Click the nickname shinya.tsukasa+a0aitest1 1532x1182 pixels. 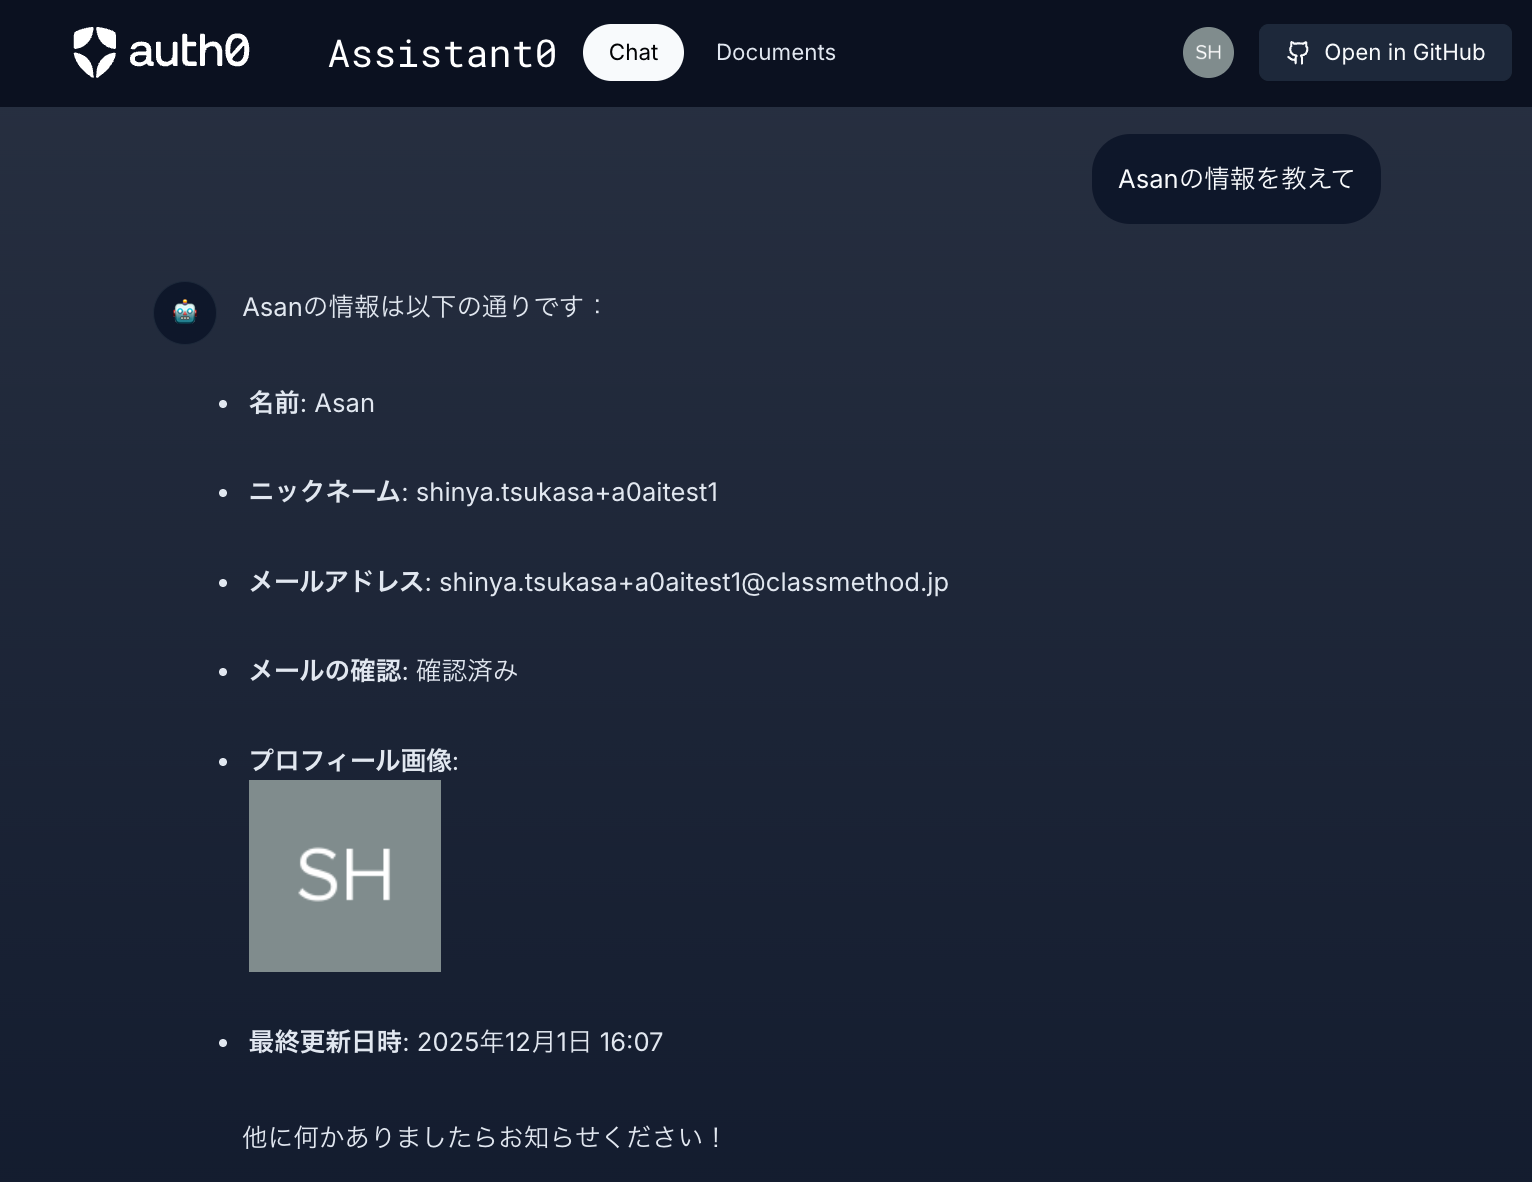point(567,492)
